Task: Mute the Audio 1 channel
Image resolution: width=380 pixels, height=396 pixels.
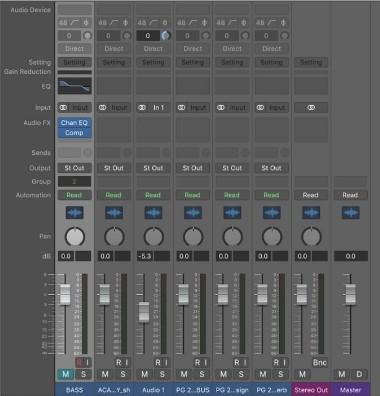Action: tap(144, 374)
